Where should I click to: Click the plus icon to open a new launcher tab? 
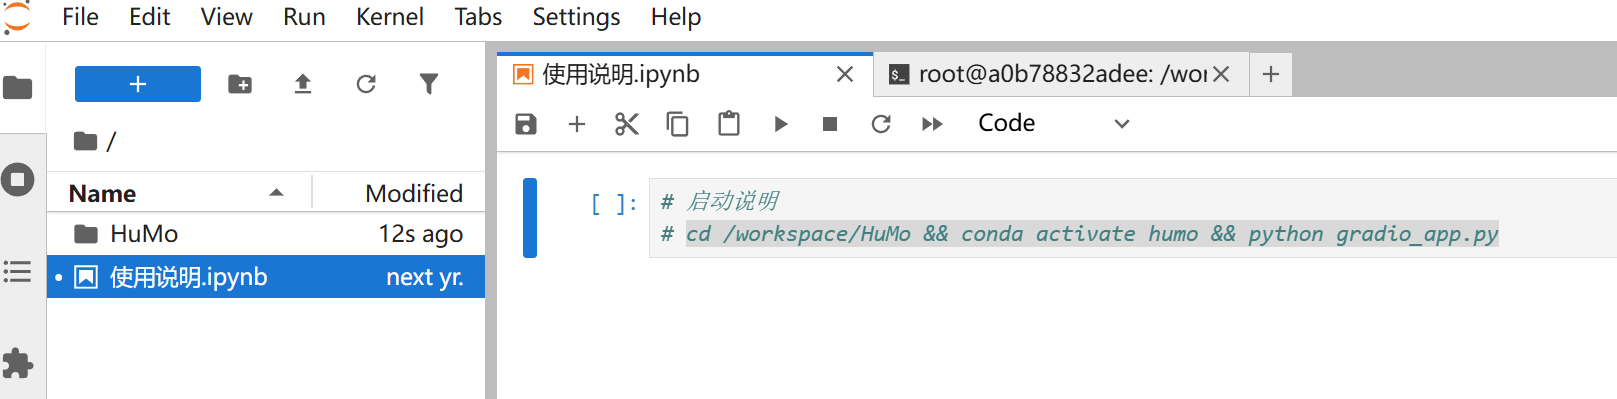point(1271,74)
